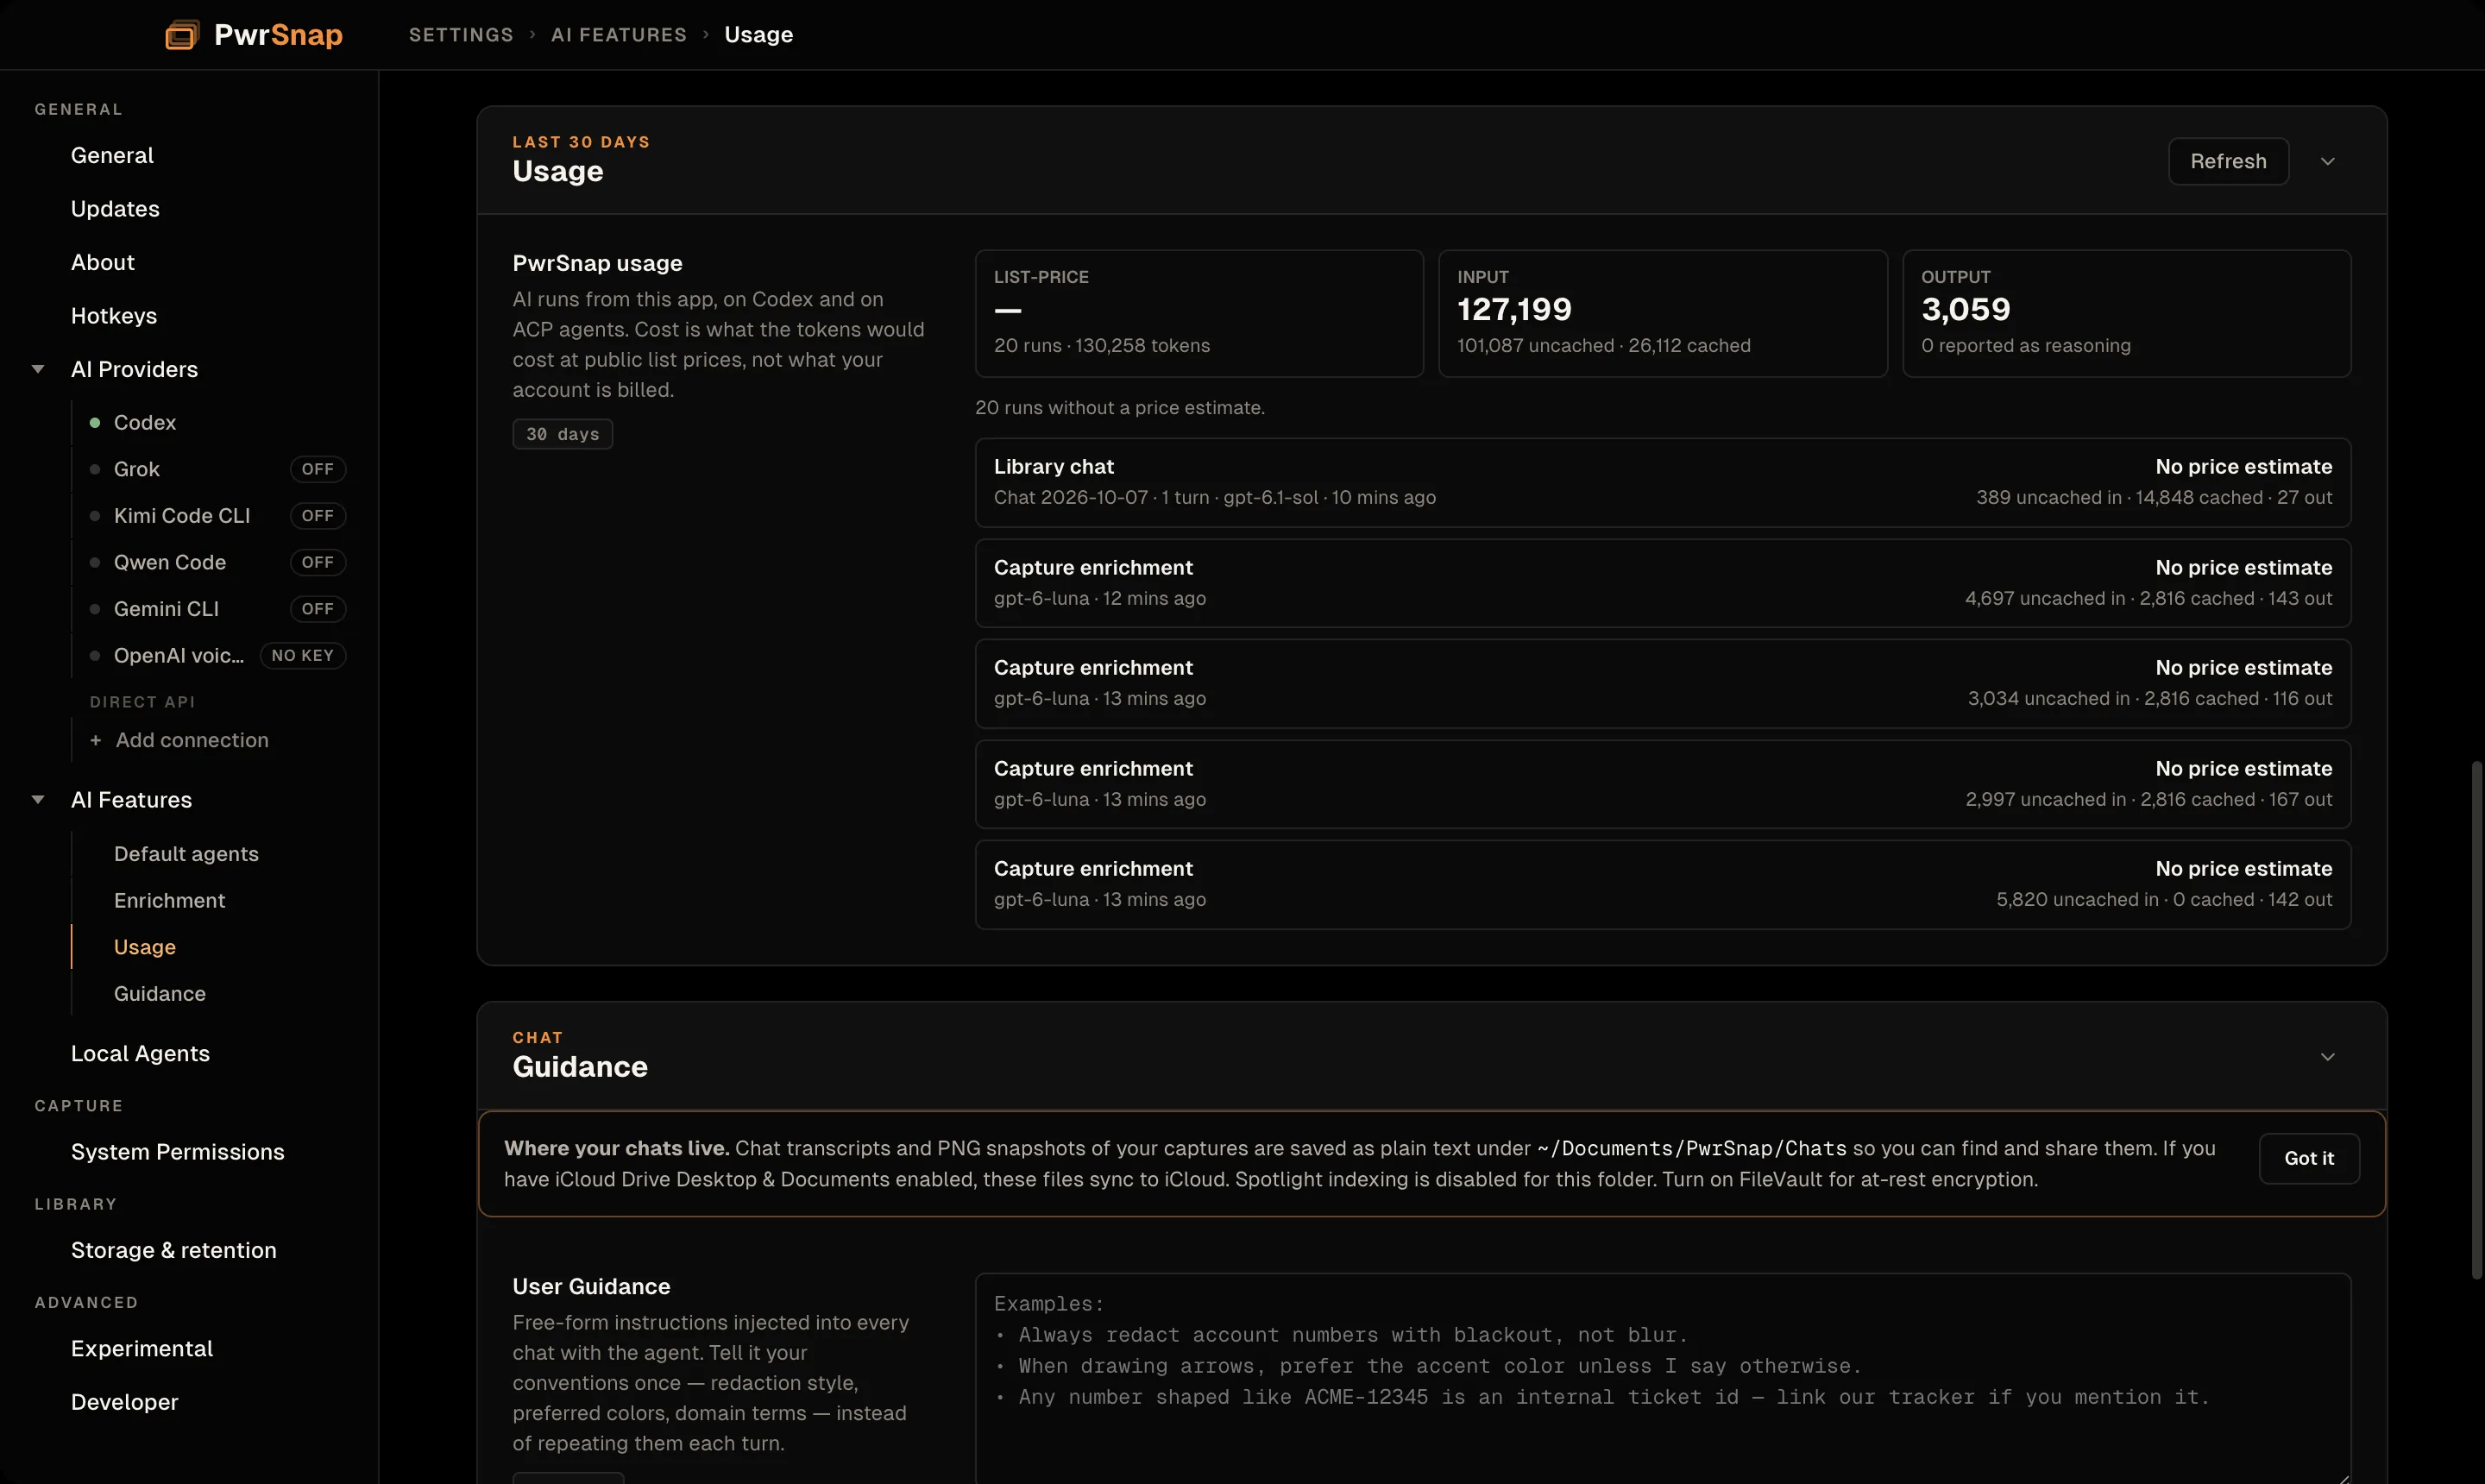Click the LIST-PRICE stat card
This screenshot has height=1484, width=2485.
click(x=1199, y=314)
